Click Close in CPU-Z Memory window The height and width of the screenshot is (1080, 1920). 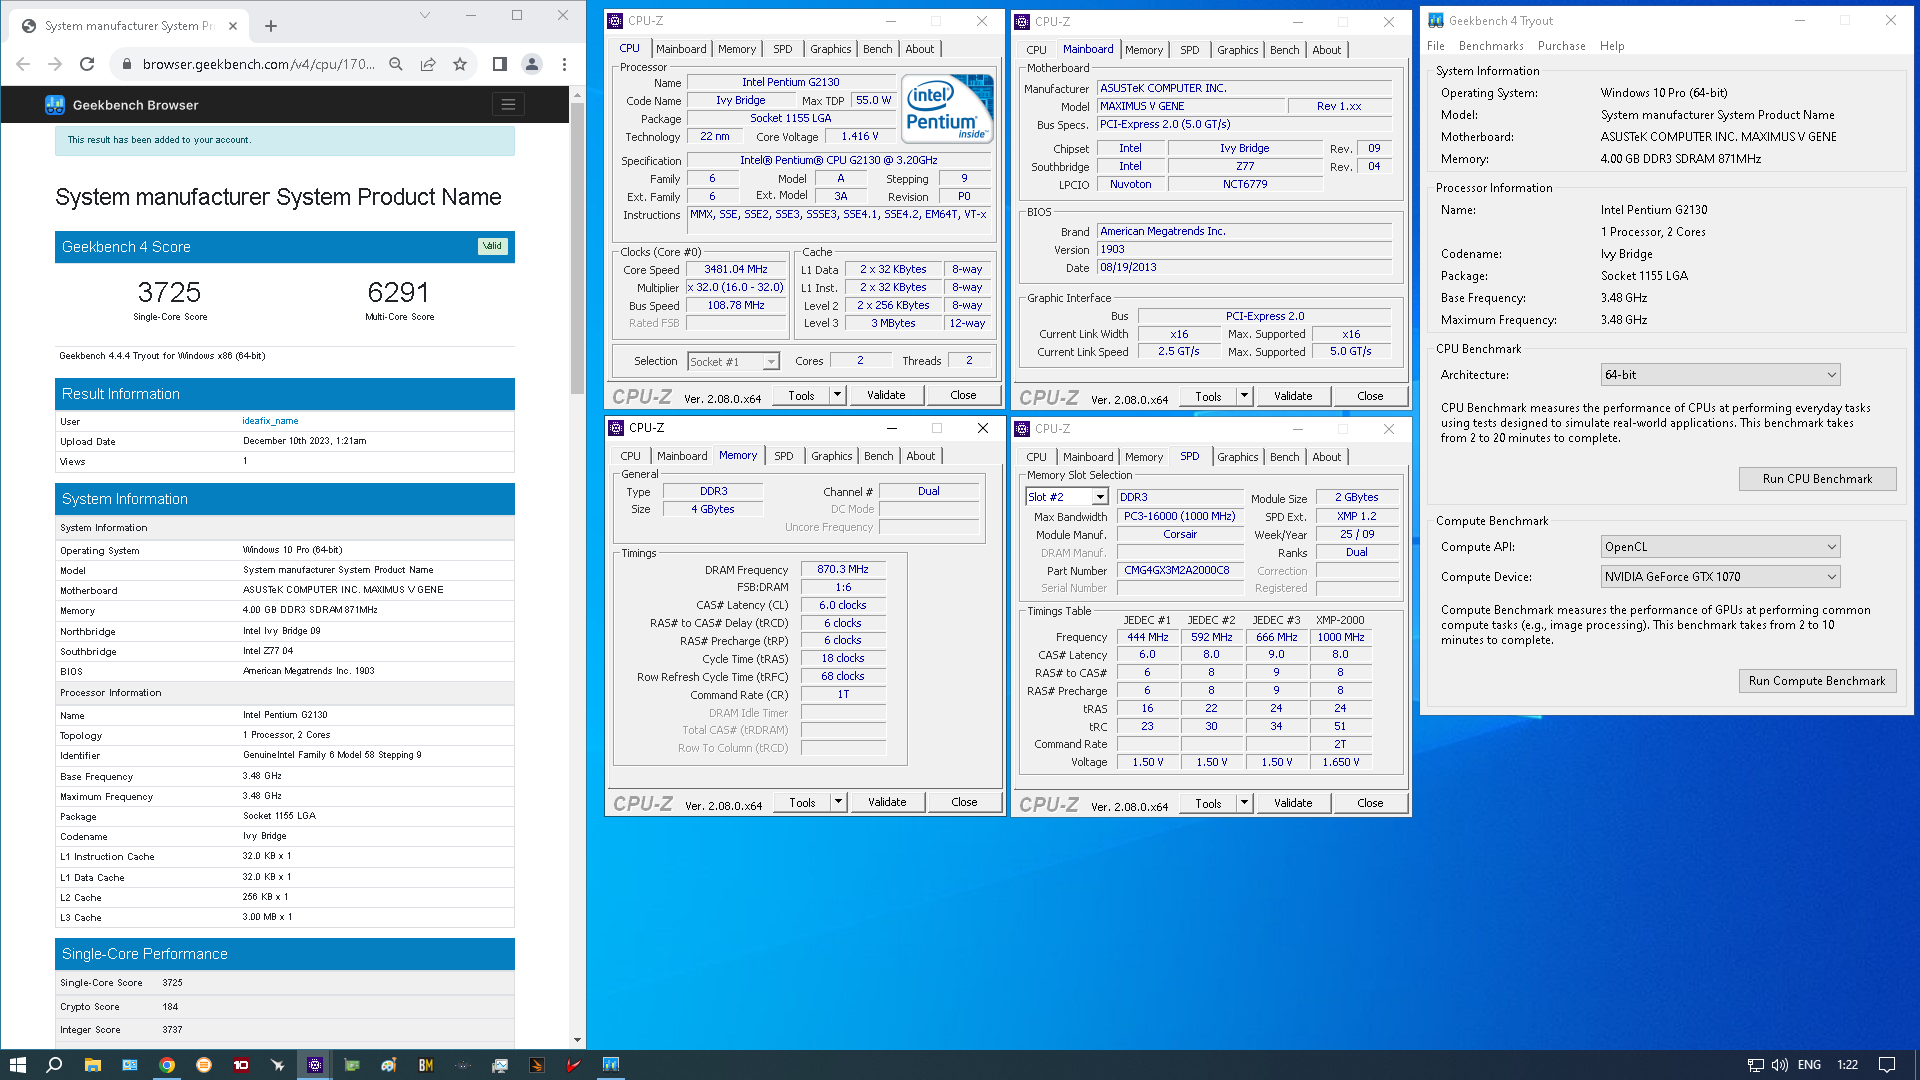pos(964,802)
